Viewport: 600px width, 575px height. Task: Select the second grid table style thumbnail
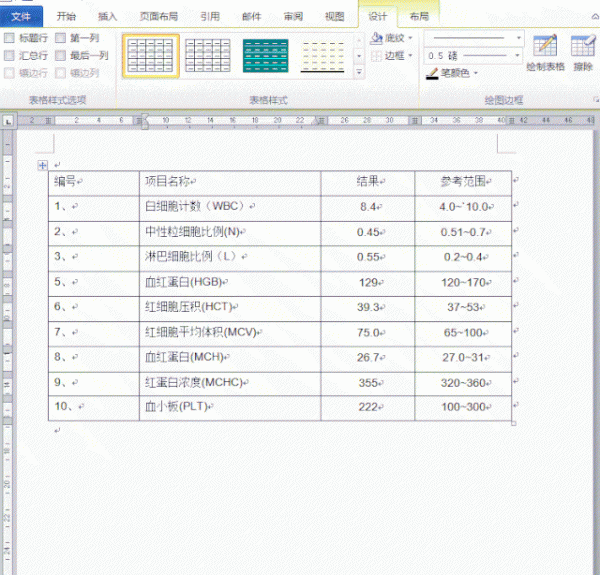(208, 56)
